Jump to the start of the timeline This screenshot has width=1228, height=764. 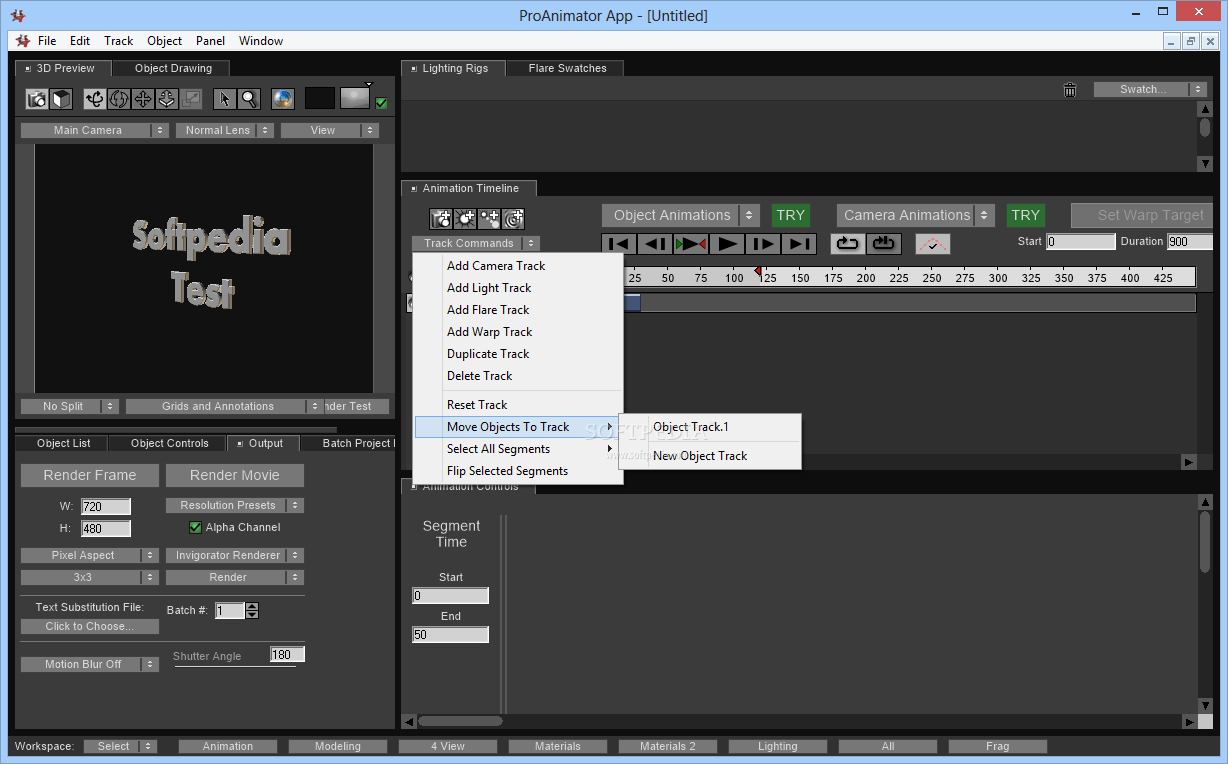point(620,243)
